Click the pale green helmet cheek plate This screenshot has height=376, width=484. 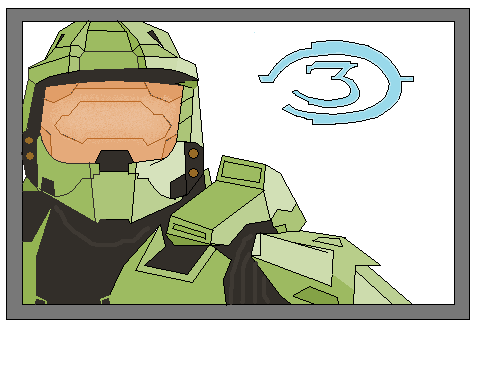click(160, 177)
